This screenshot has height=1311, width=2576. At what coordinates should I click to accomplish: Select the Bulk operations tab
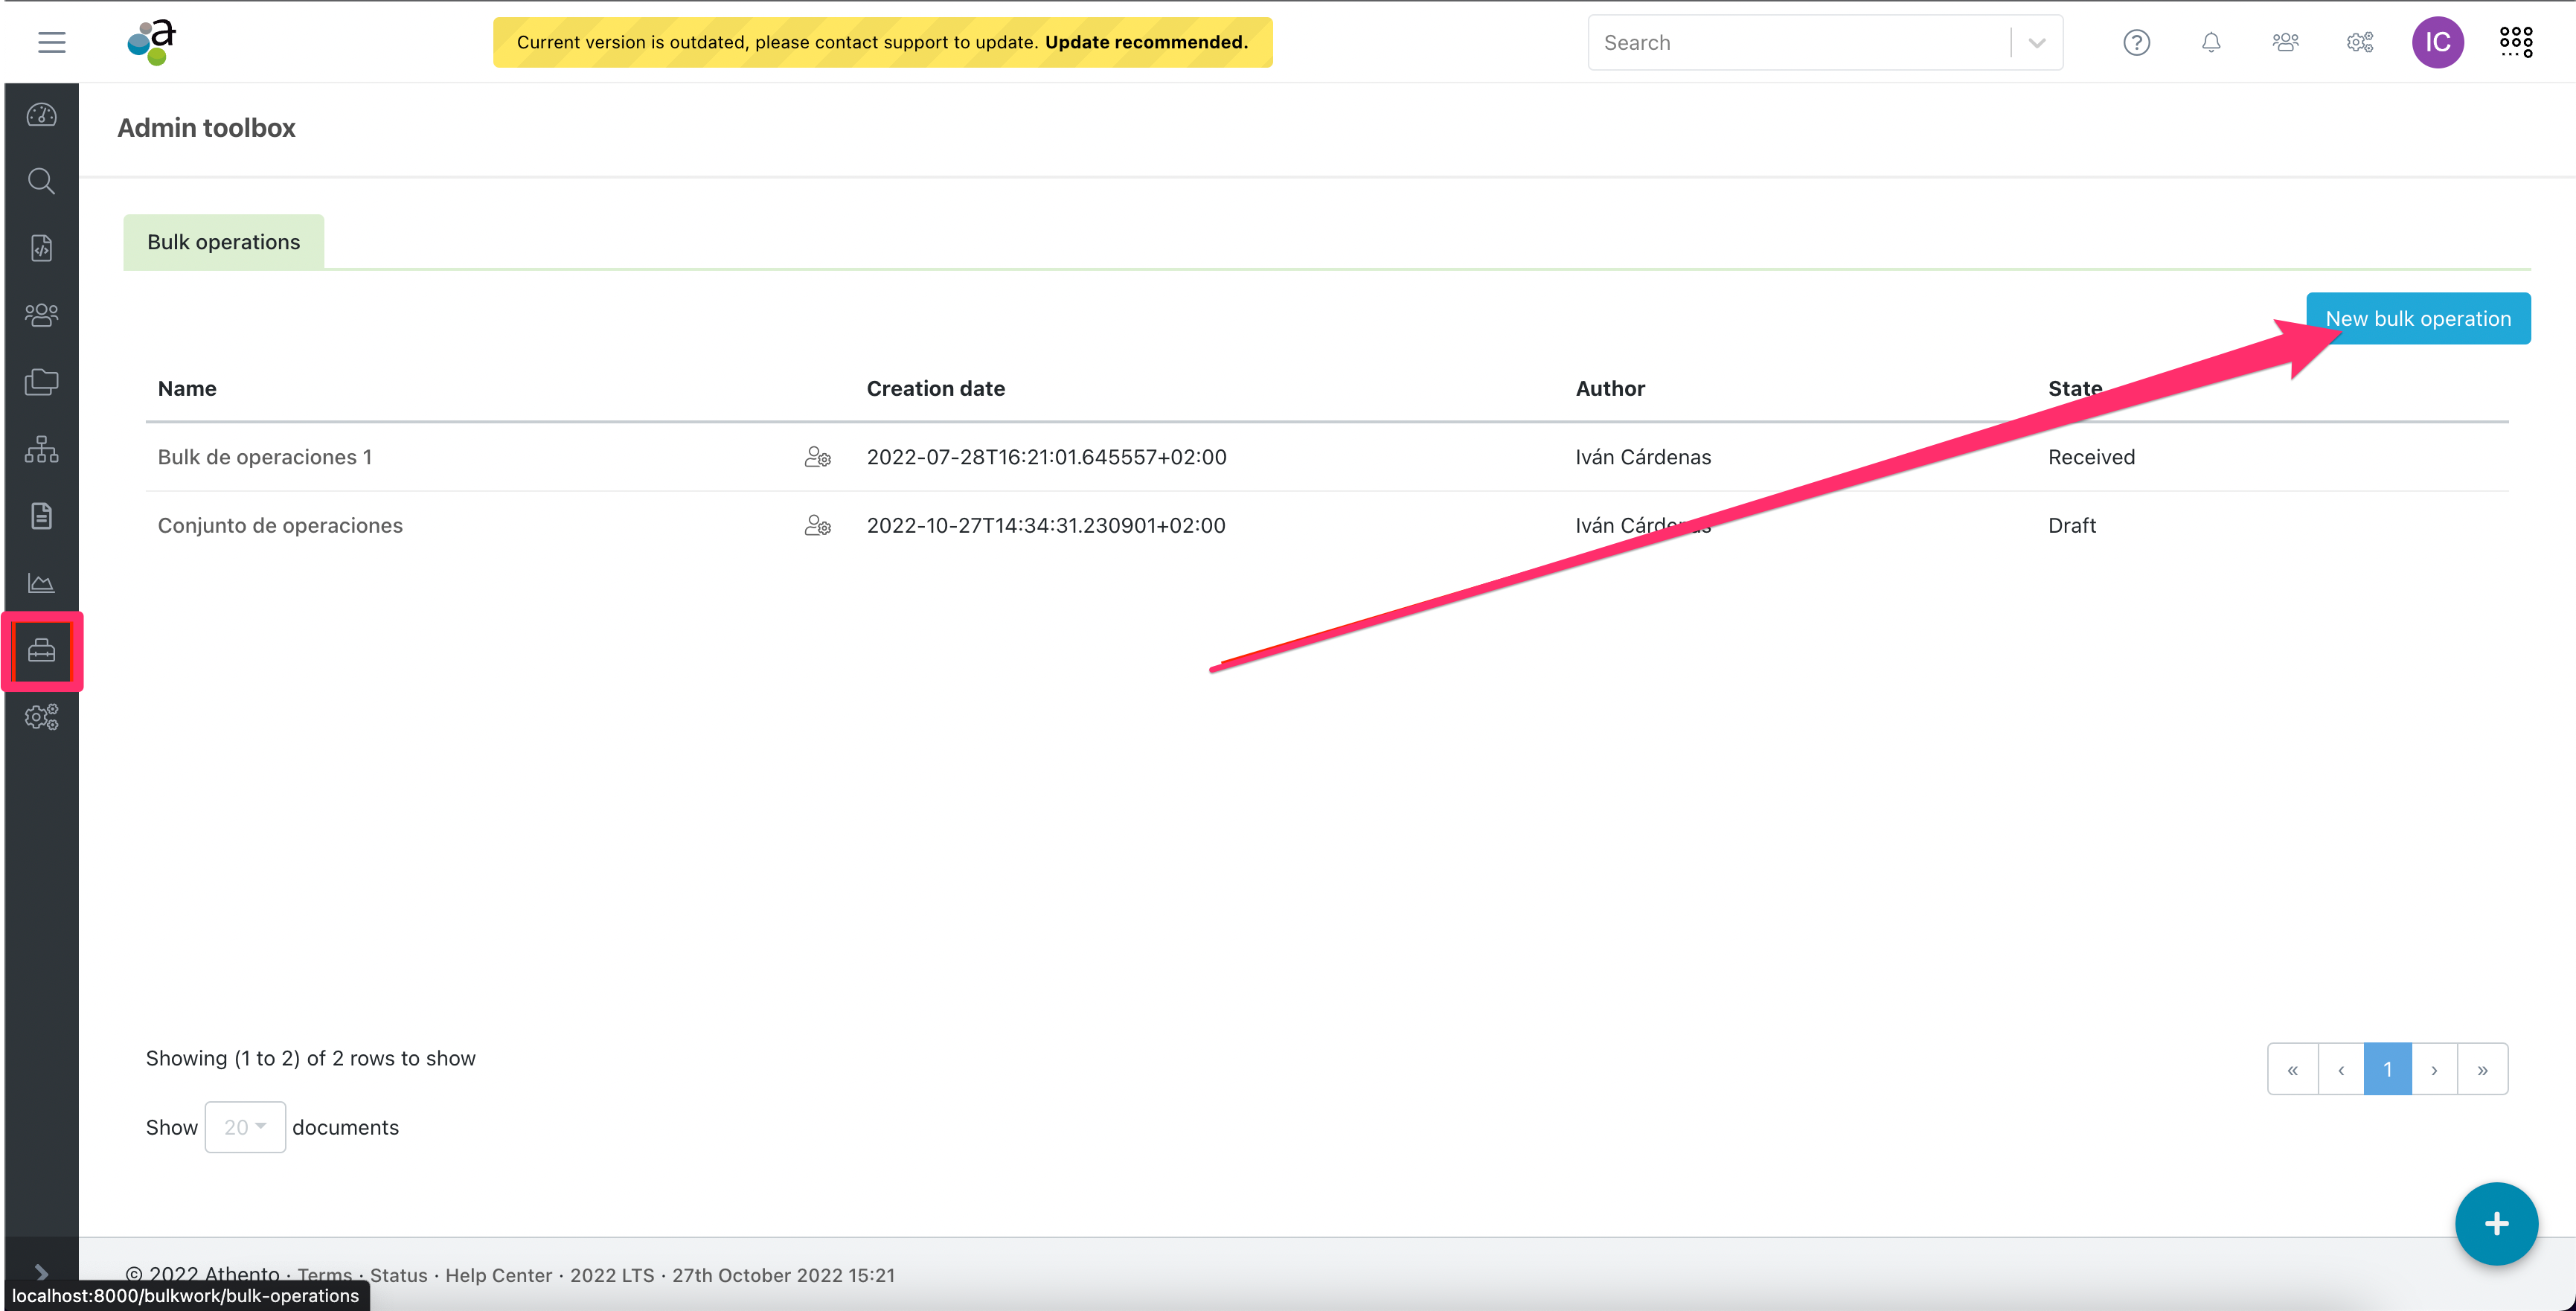(x=223, y=242)
